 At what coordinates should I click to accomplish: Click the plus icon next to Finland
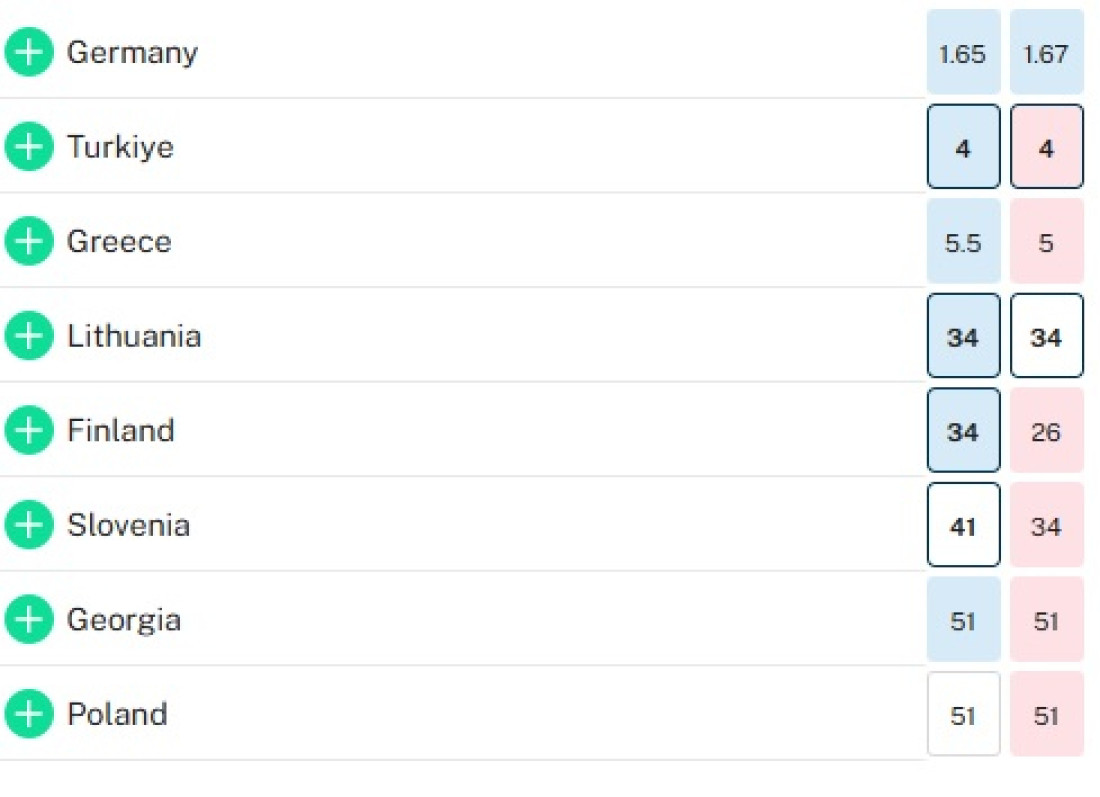[29, 430]
